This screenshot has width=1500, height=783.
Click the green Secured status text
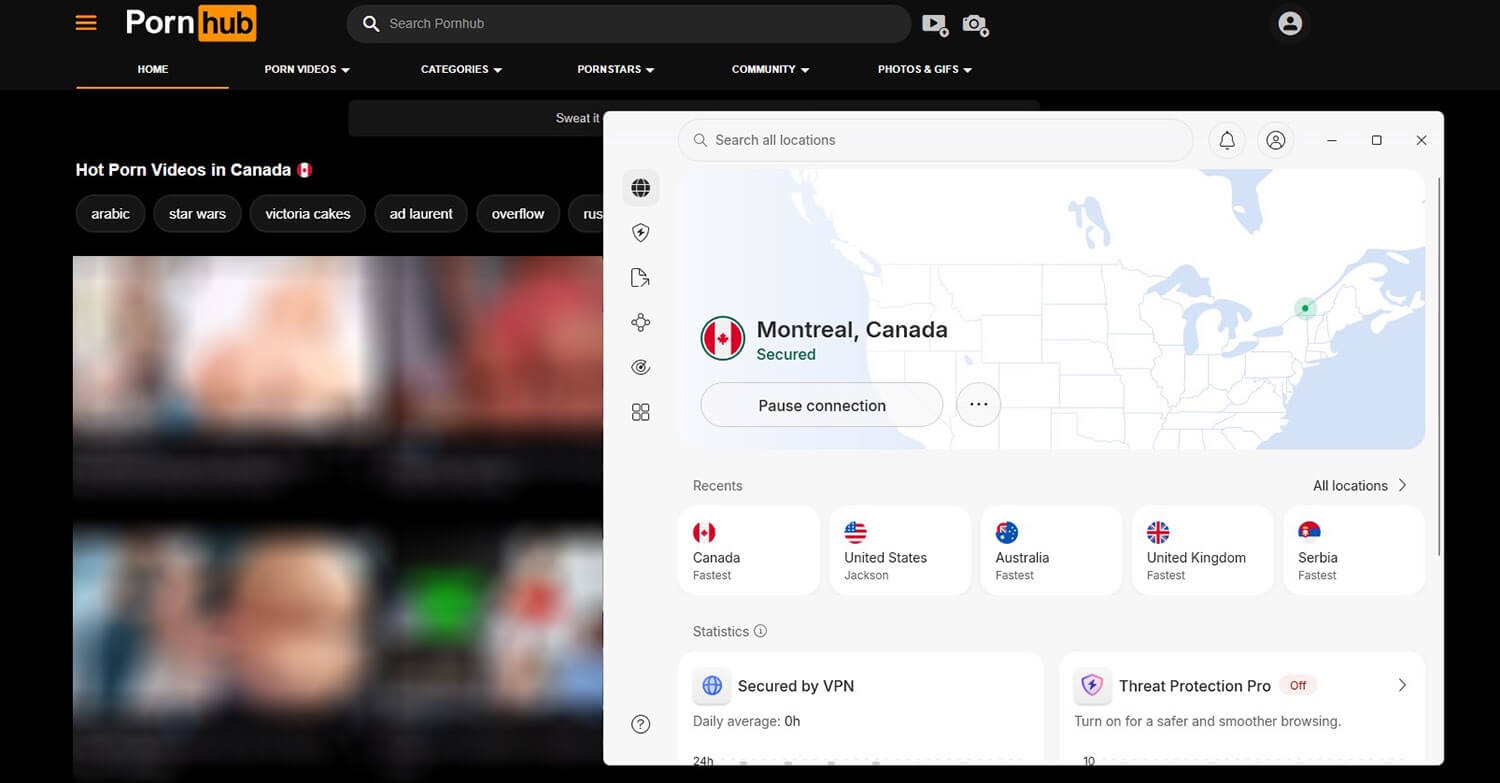point(786,354)
